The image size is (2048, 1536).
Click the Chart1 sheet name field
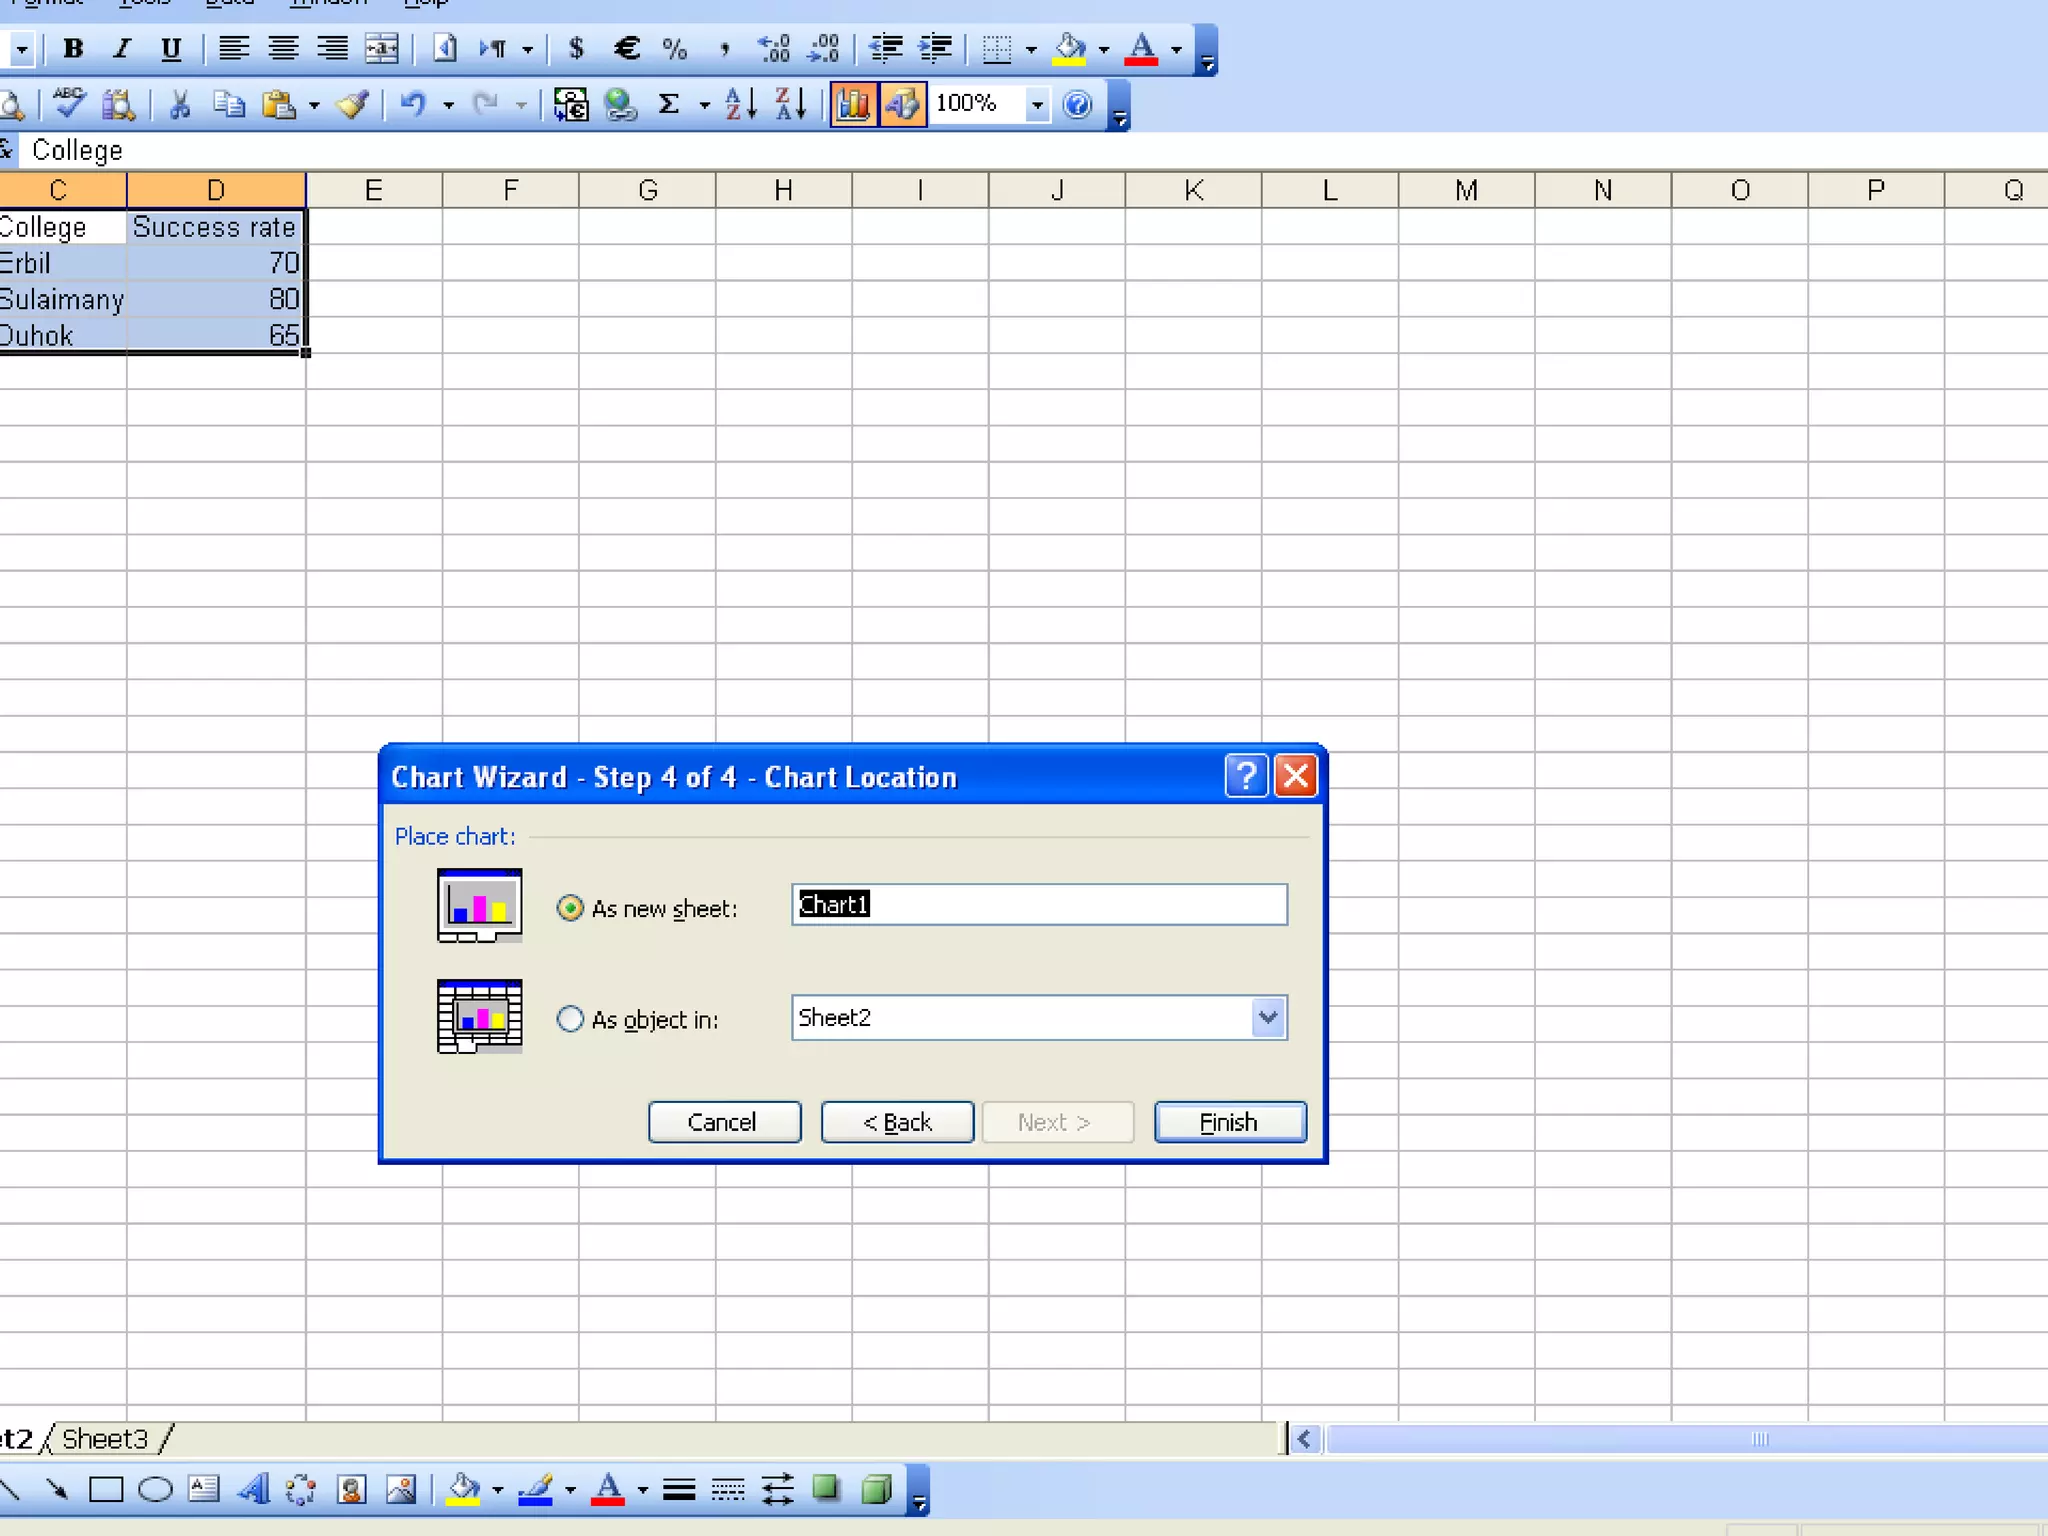(x=1038, y=905)
